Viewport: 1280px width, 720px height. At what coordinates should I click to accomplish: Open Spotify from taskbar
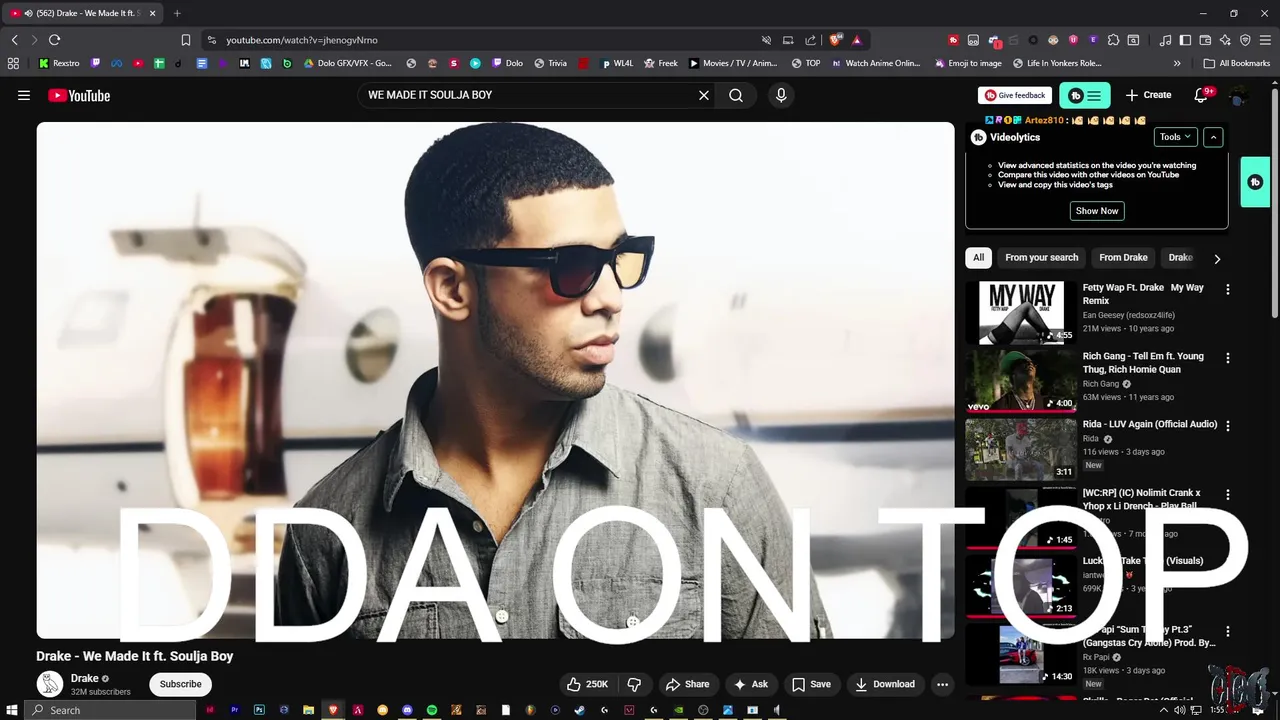coord(432,710)
